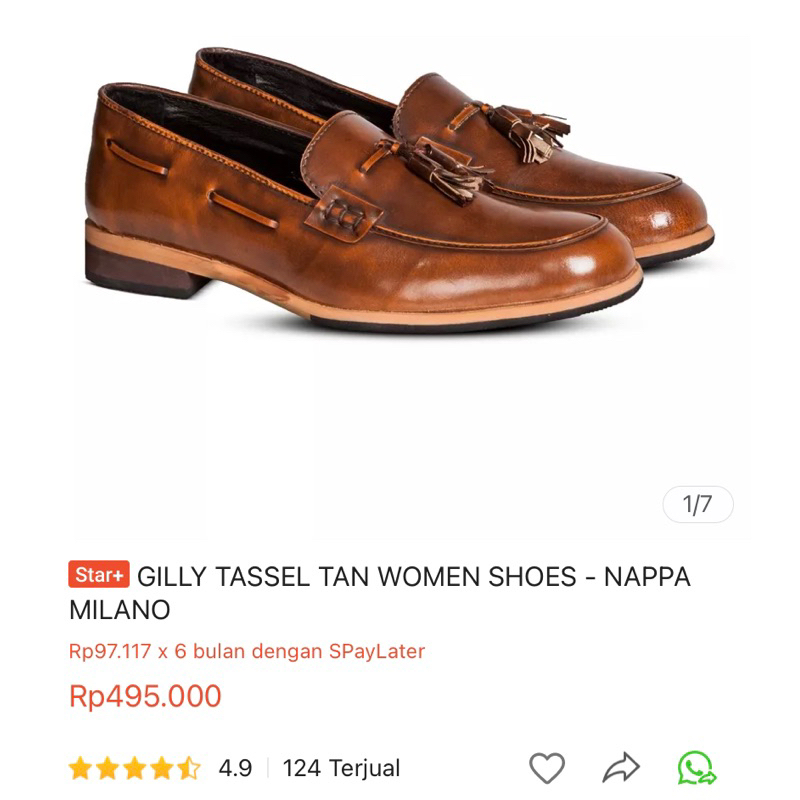Viewport: 800px width, 800px height.
Task: Tap the word MILANO in the title
Action: point(120,609)
